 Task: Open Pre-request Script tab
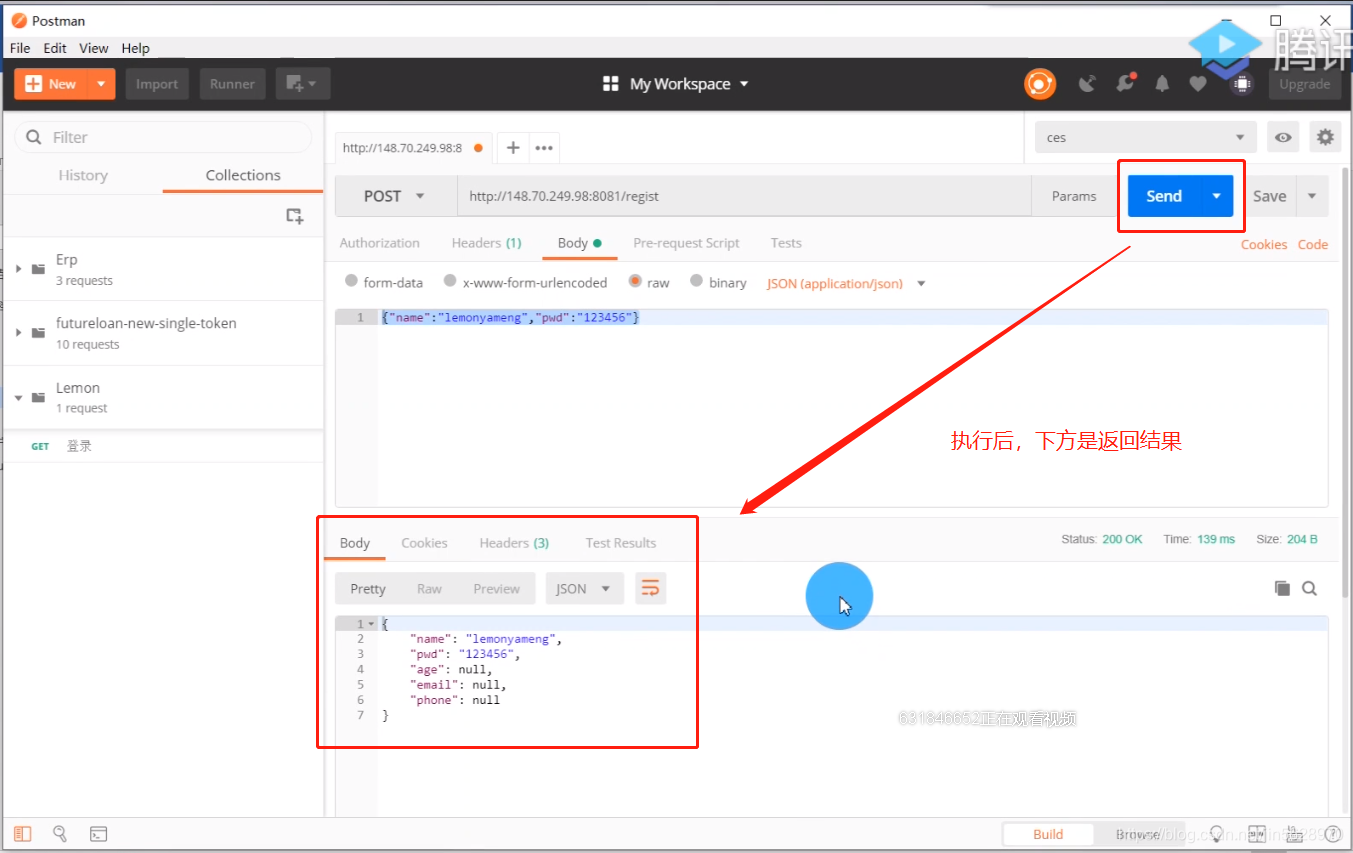coord(686,243)
